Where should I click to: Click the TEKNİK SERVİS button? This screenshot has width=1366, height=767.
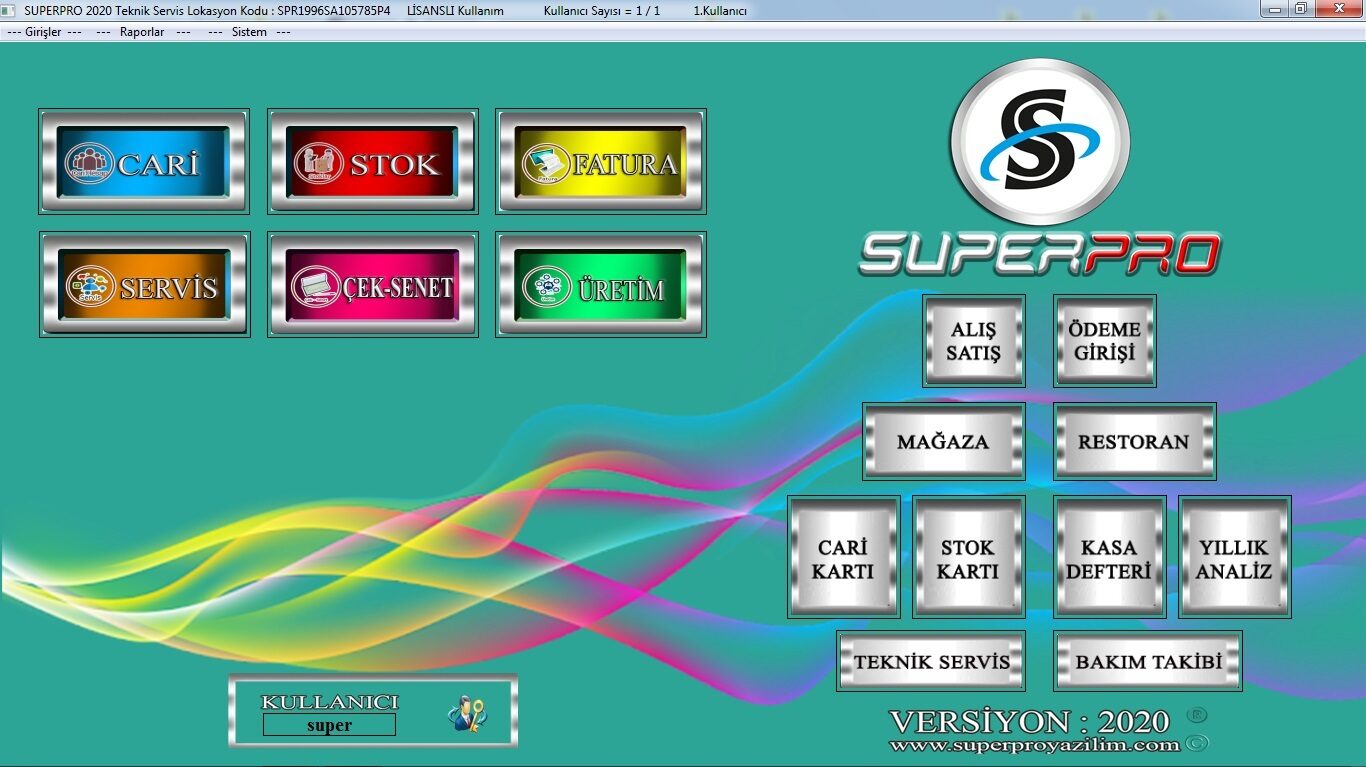[931, 661]
